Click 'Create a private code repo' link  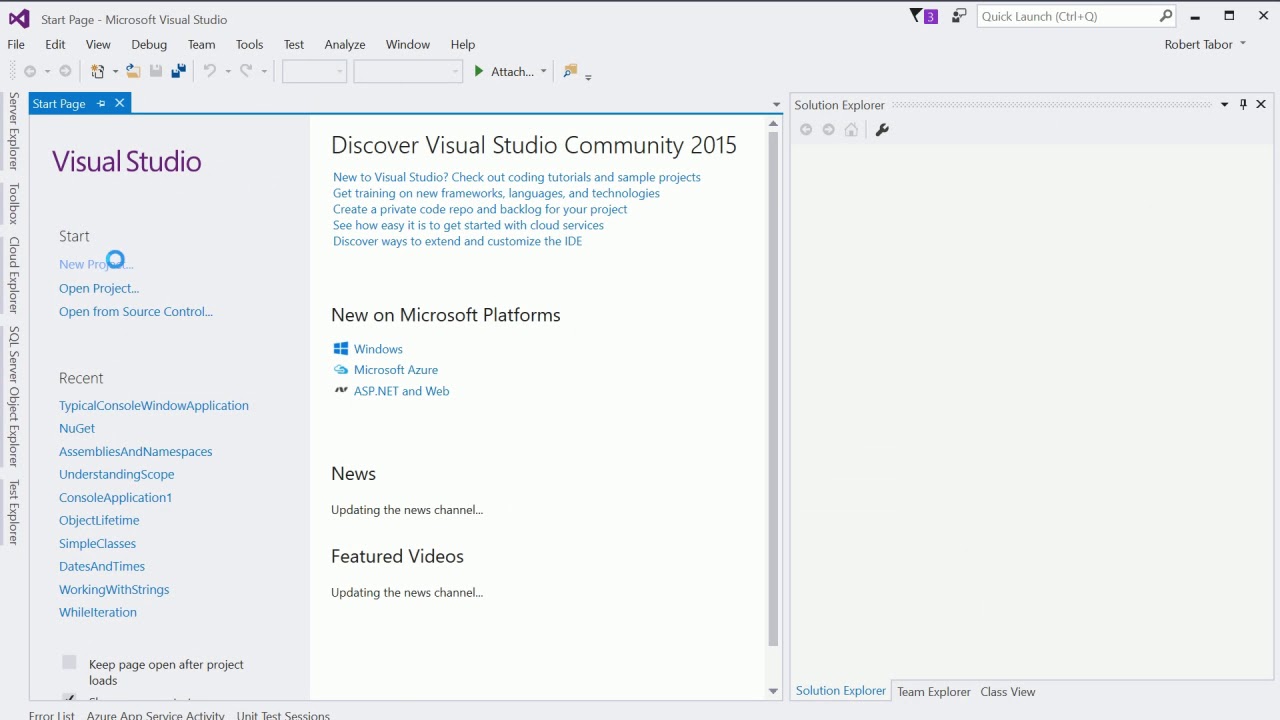480,209
